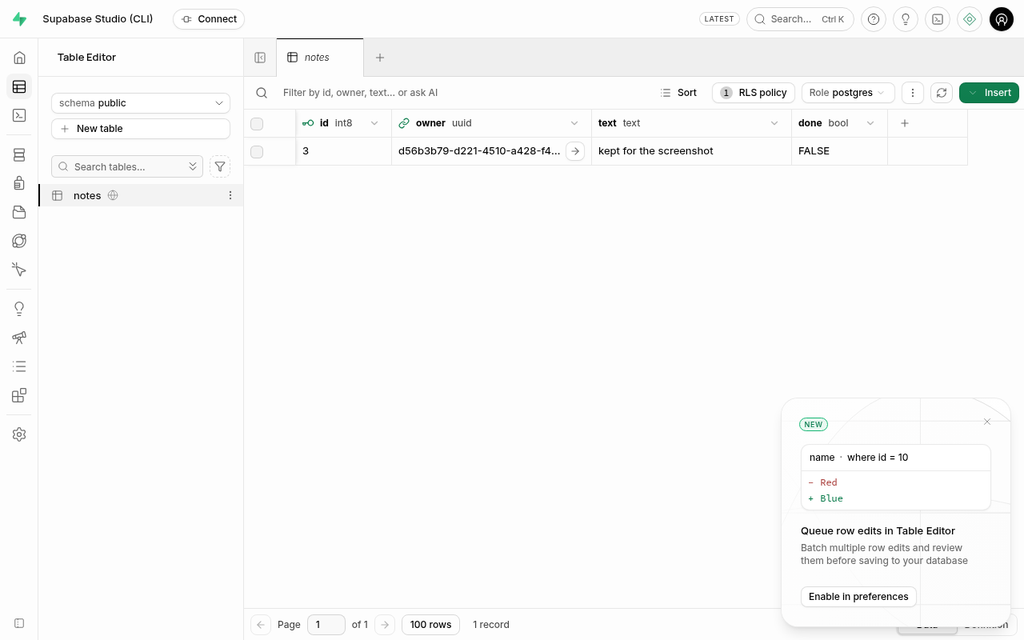Open the Authentication lock icon
This screenshot has width=1024, height=640.
point(19,184)
